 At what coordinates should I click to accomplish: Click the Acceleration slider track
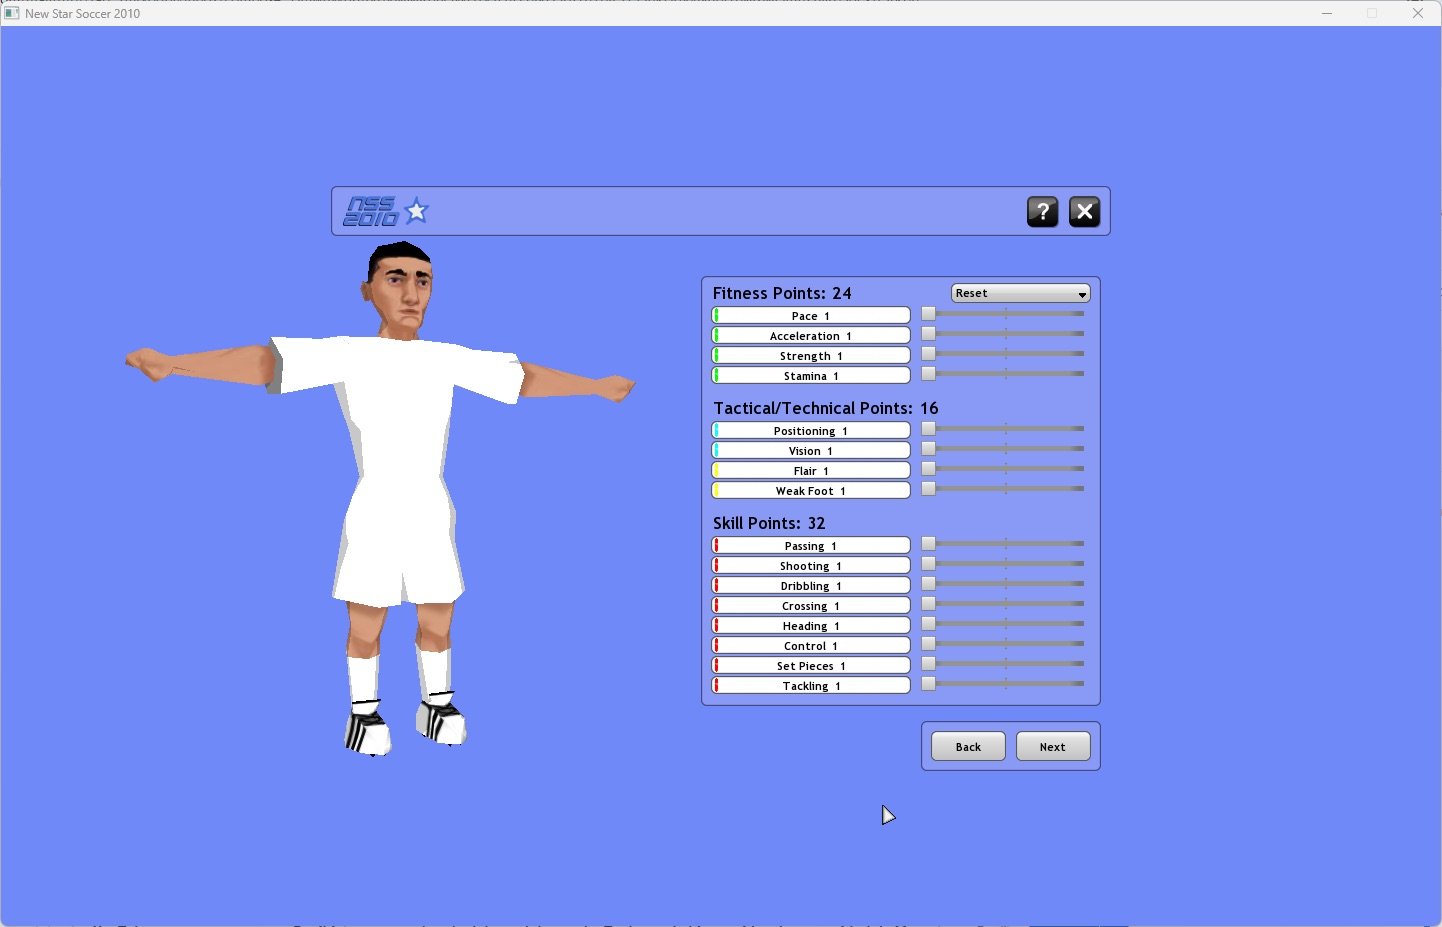[1008, 334]
